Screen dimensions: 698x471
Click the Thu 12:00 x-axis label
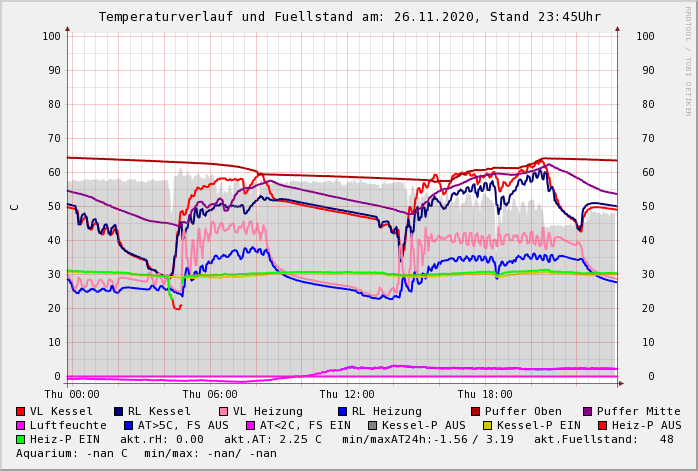click(347, 395)
